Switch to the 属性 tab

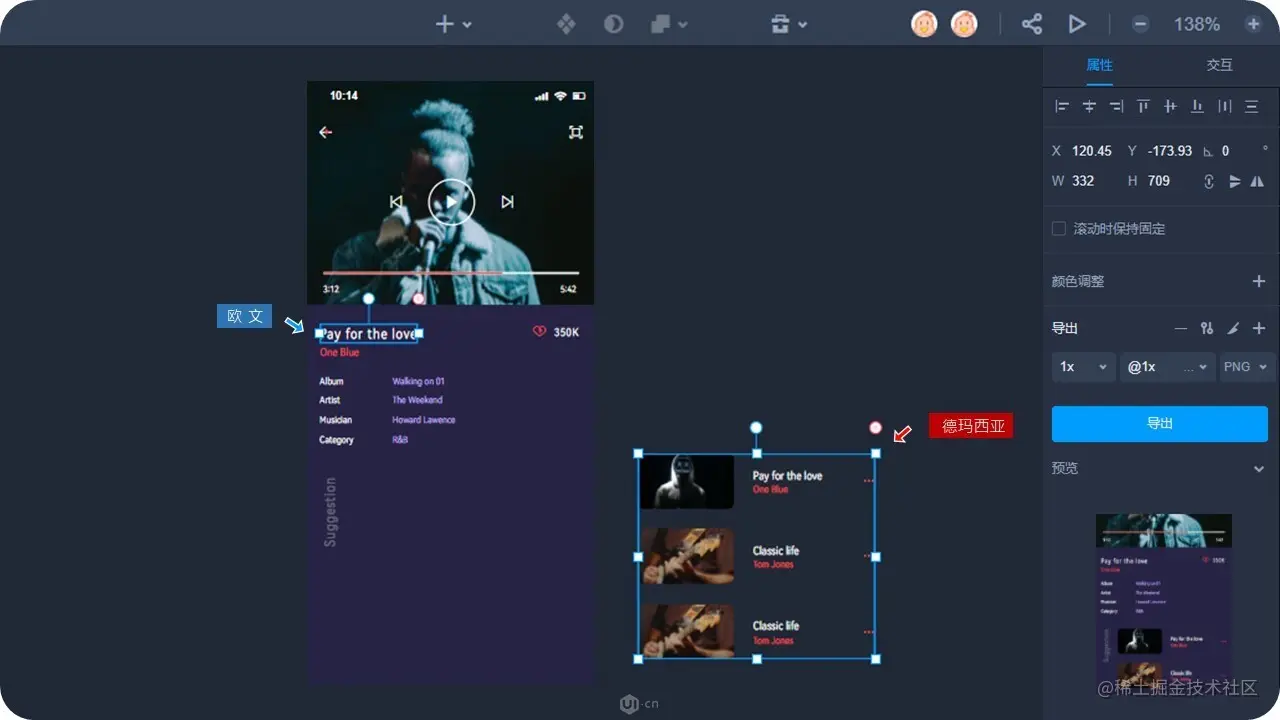(x=1099, y=65)
